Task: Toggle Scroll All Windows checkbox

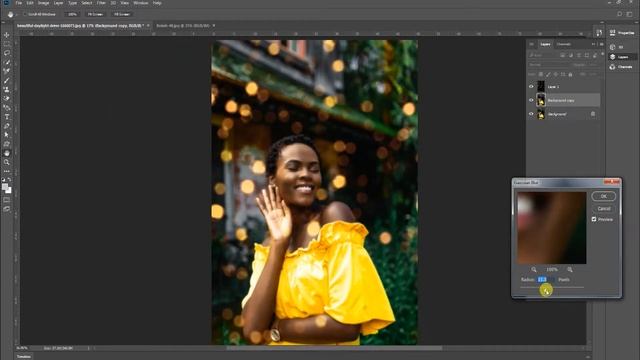Action: [25, 14]
